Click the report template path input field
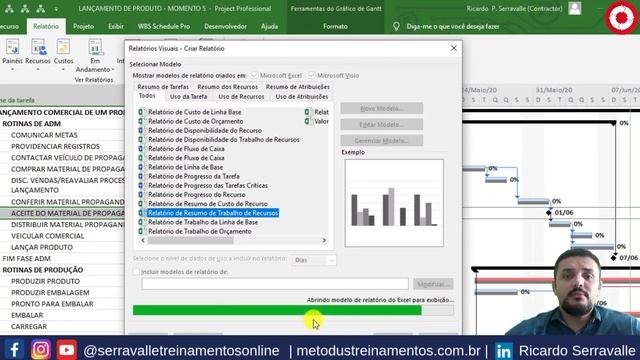This screenshot has height=360, width=640. pos(275,284)
